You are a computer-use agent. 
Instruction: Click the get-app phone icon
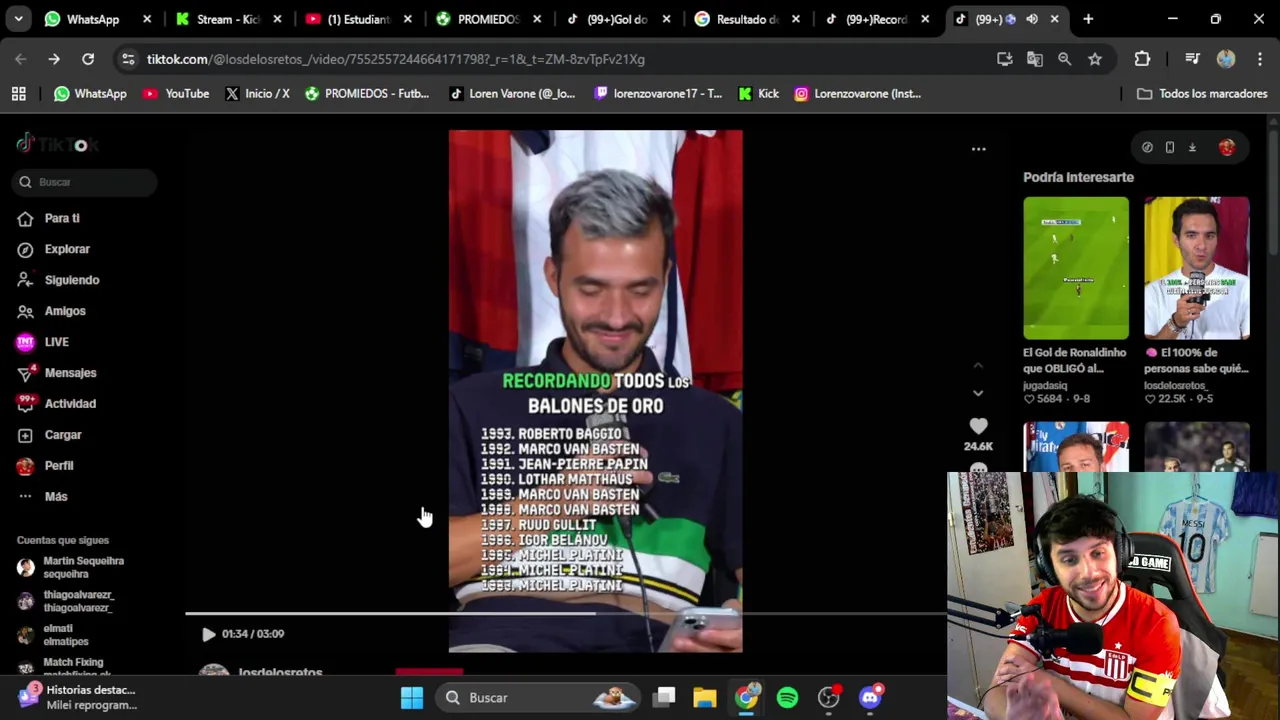1169,148
